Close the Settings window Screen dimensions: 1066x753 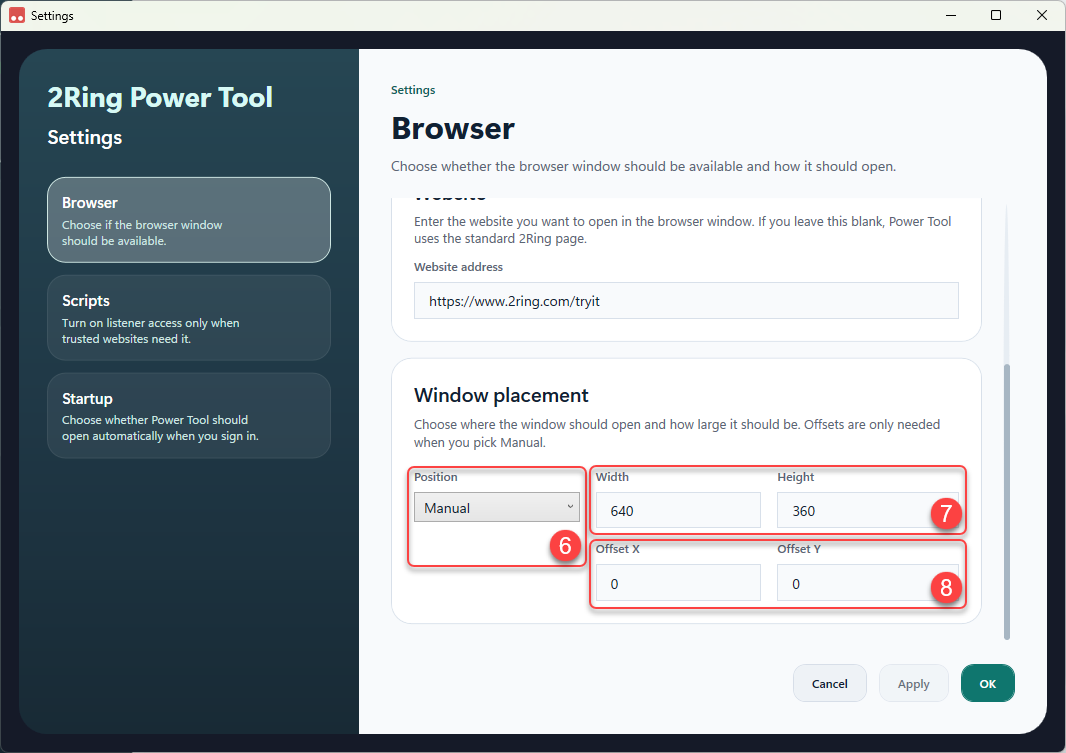(x=1042, y=15)
